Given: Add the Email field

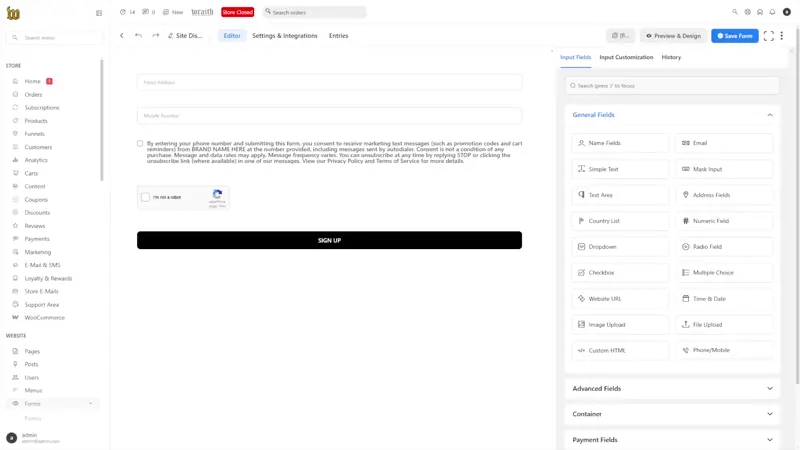Looking at the screenshot, I should [723, 143].
